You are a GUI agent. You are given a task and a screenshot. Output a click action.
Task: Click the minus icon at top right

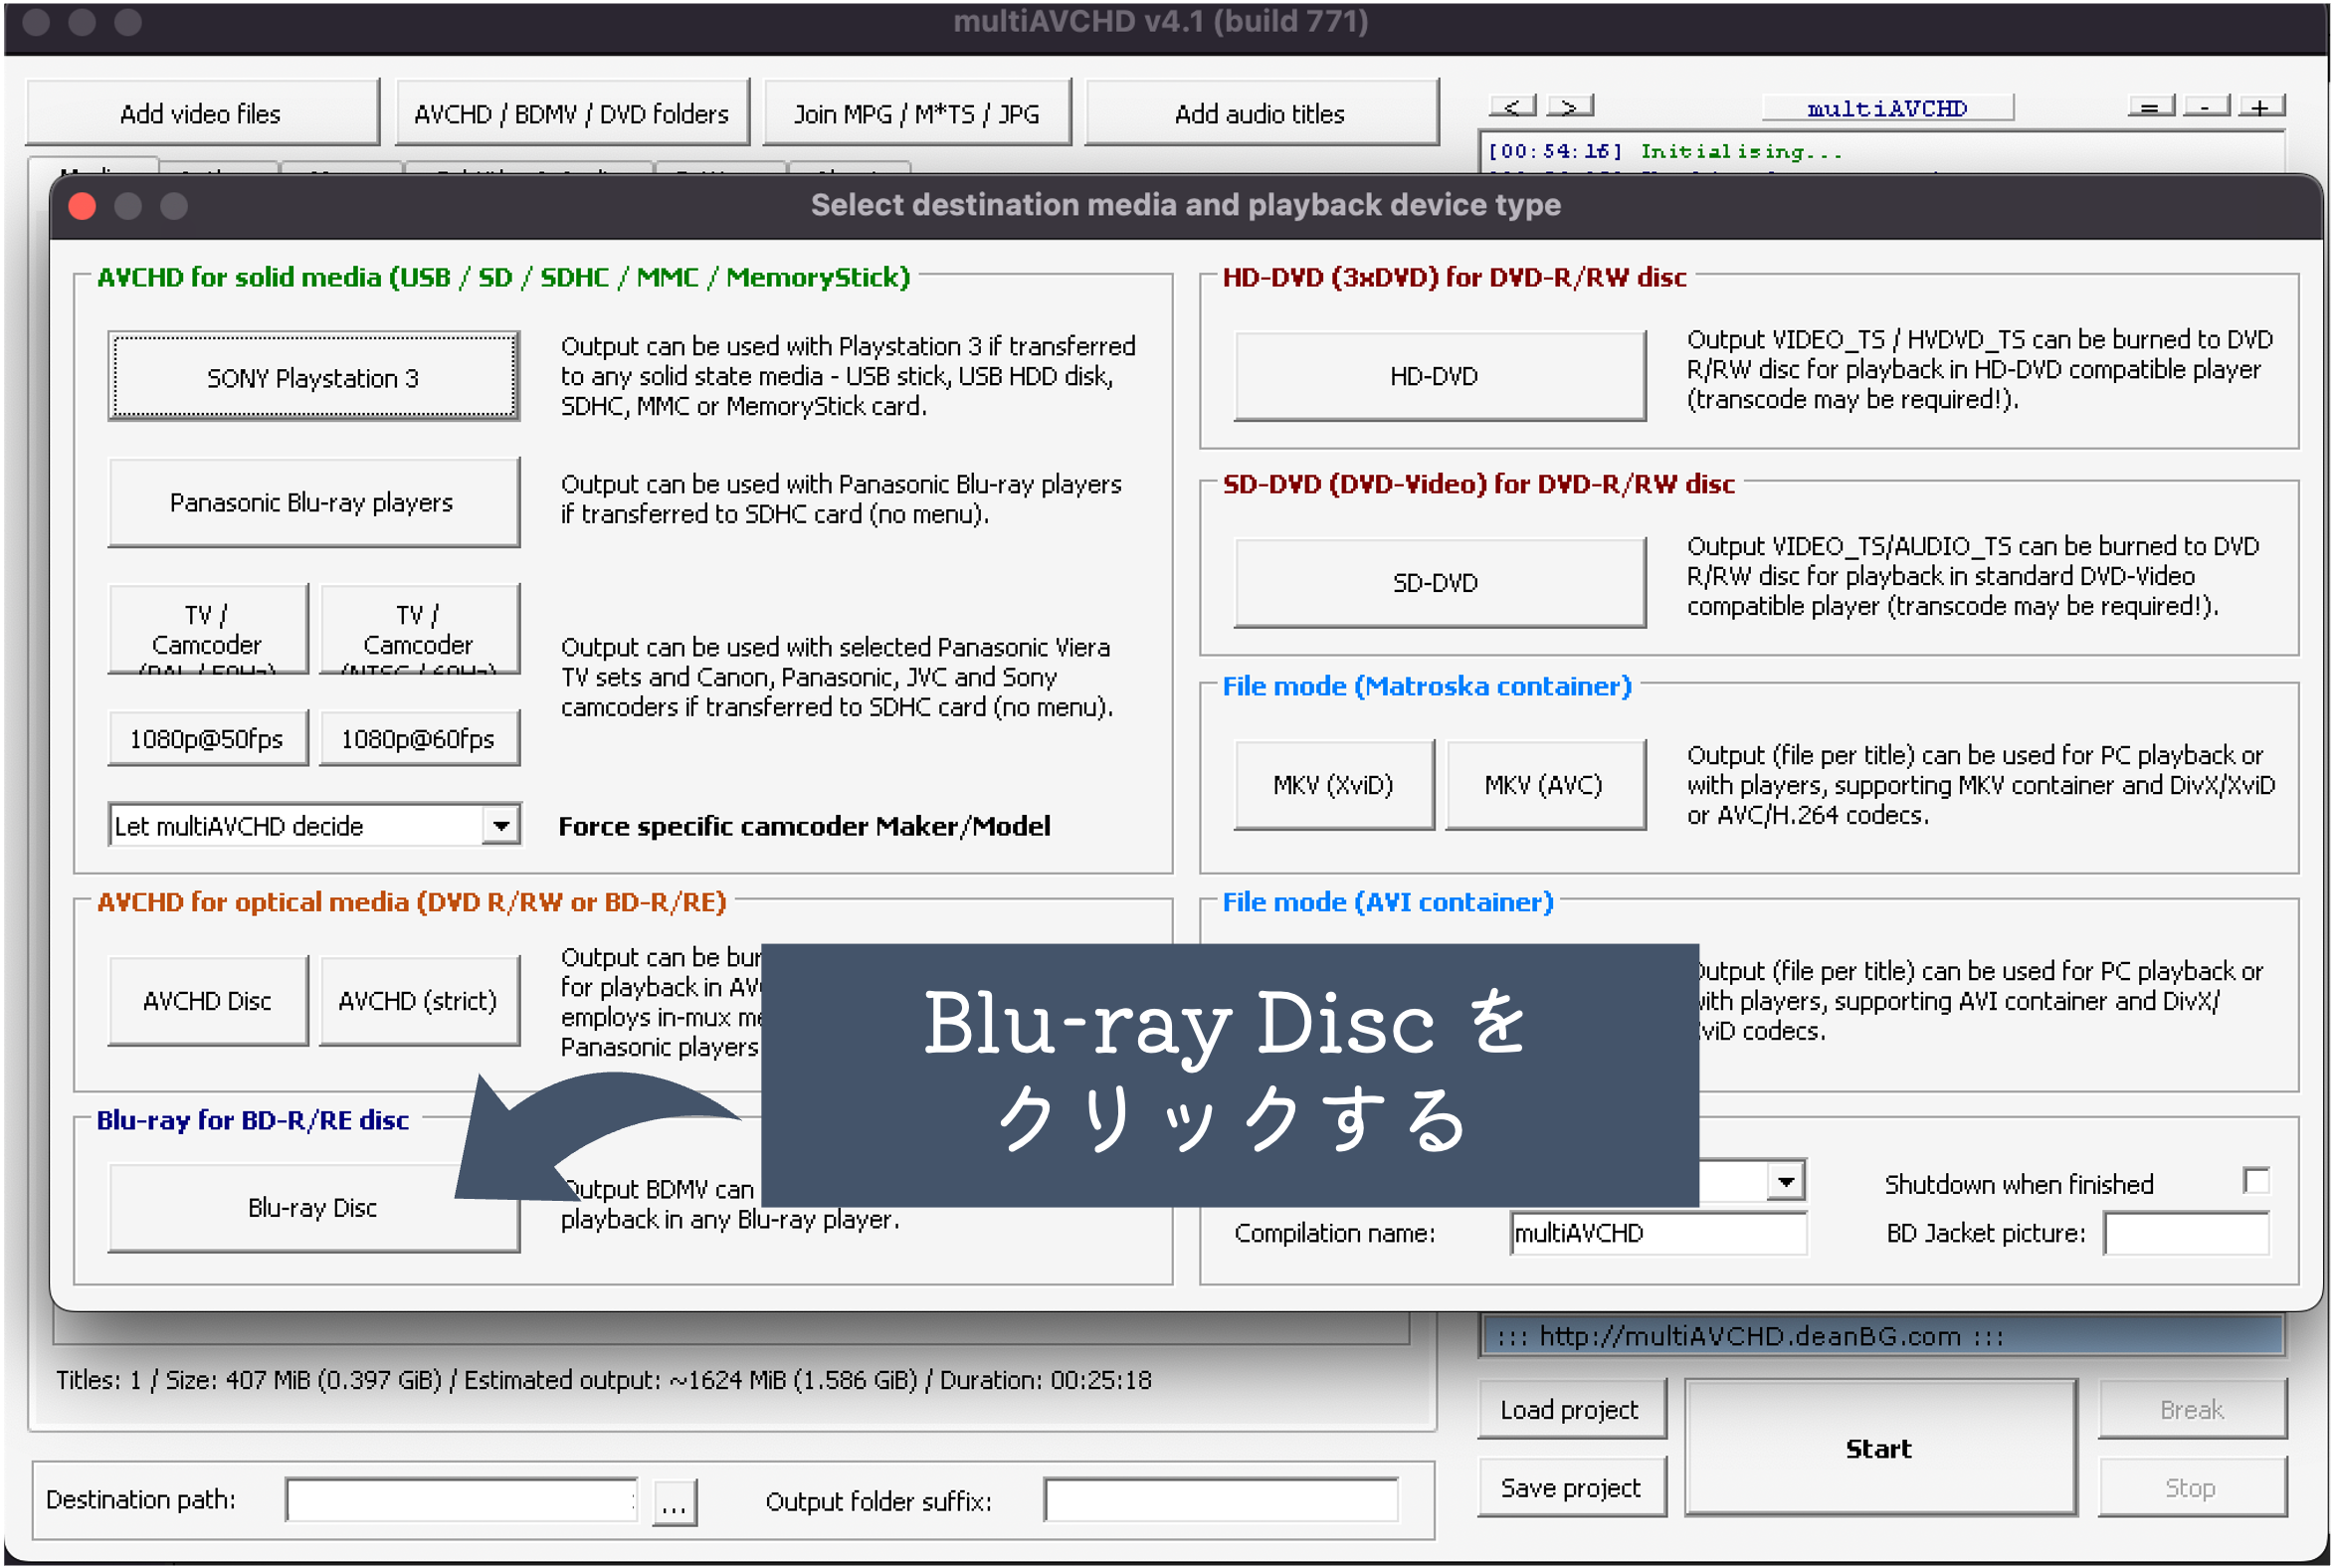(x=2206, y=104)
